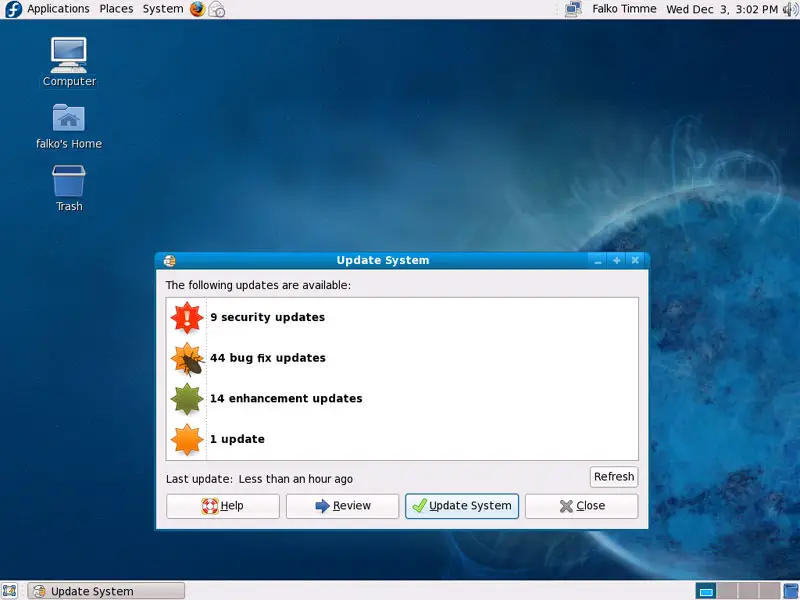Click the bug fix updates bug icon
800x600 pixels.
[187, 359]
